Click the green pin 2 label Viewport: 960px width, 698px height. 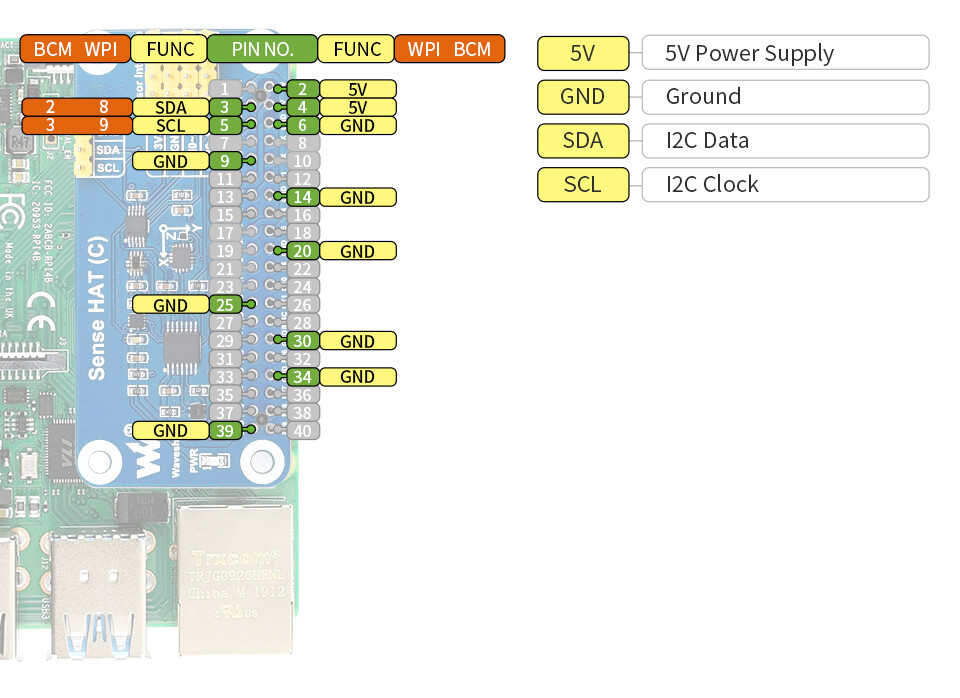302,89
